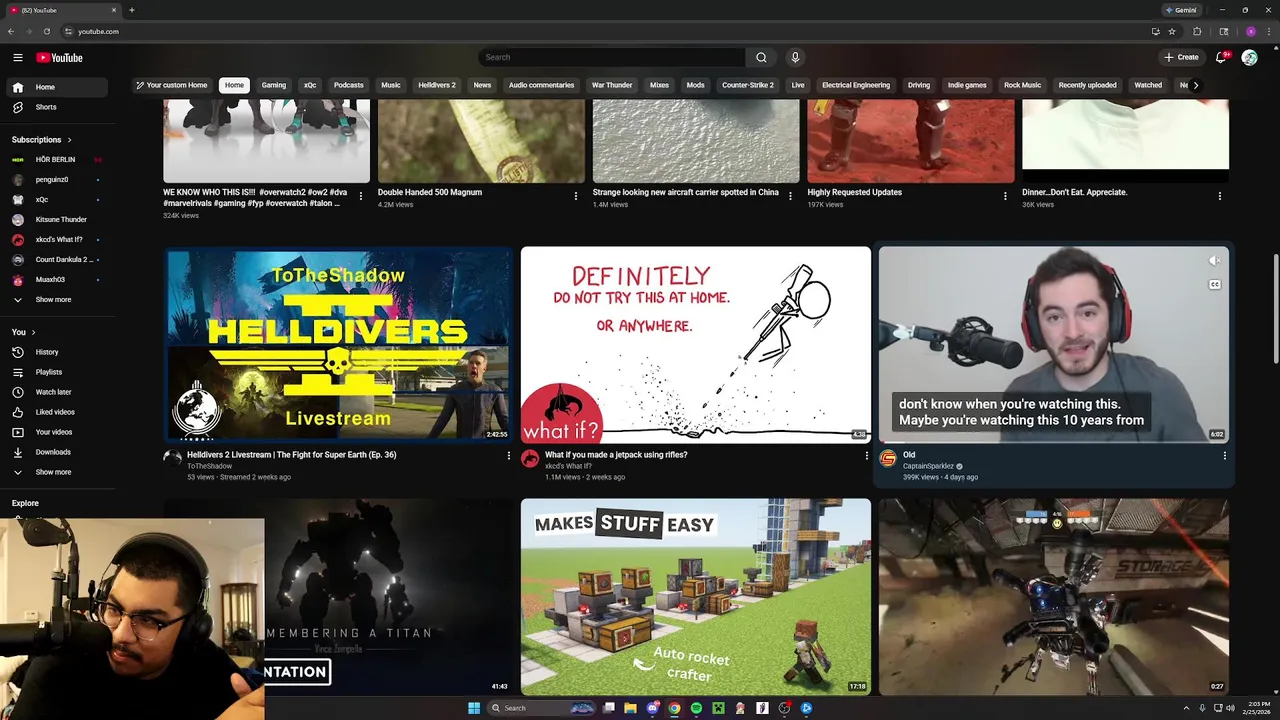Select the Gaming category chip

coord(274,85)
